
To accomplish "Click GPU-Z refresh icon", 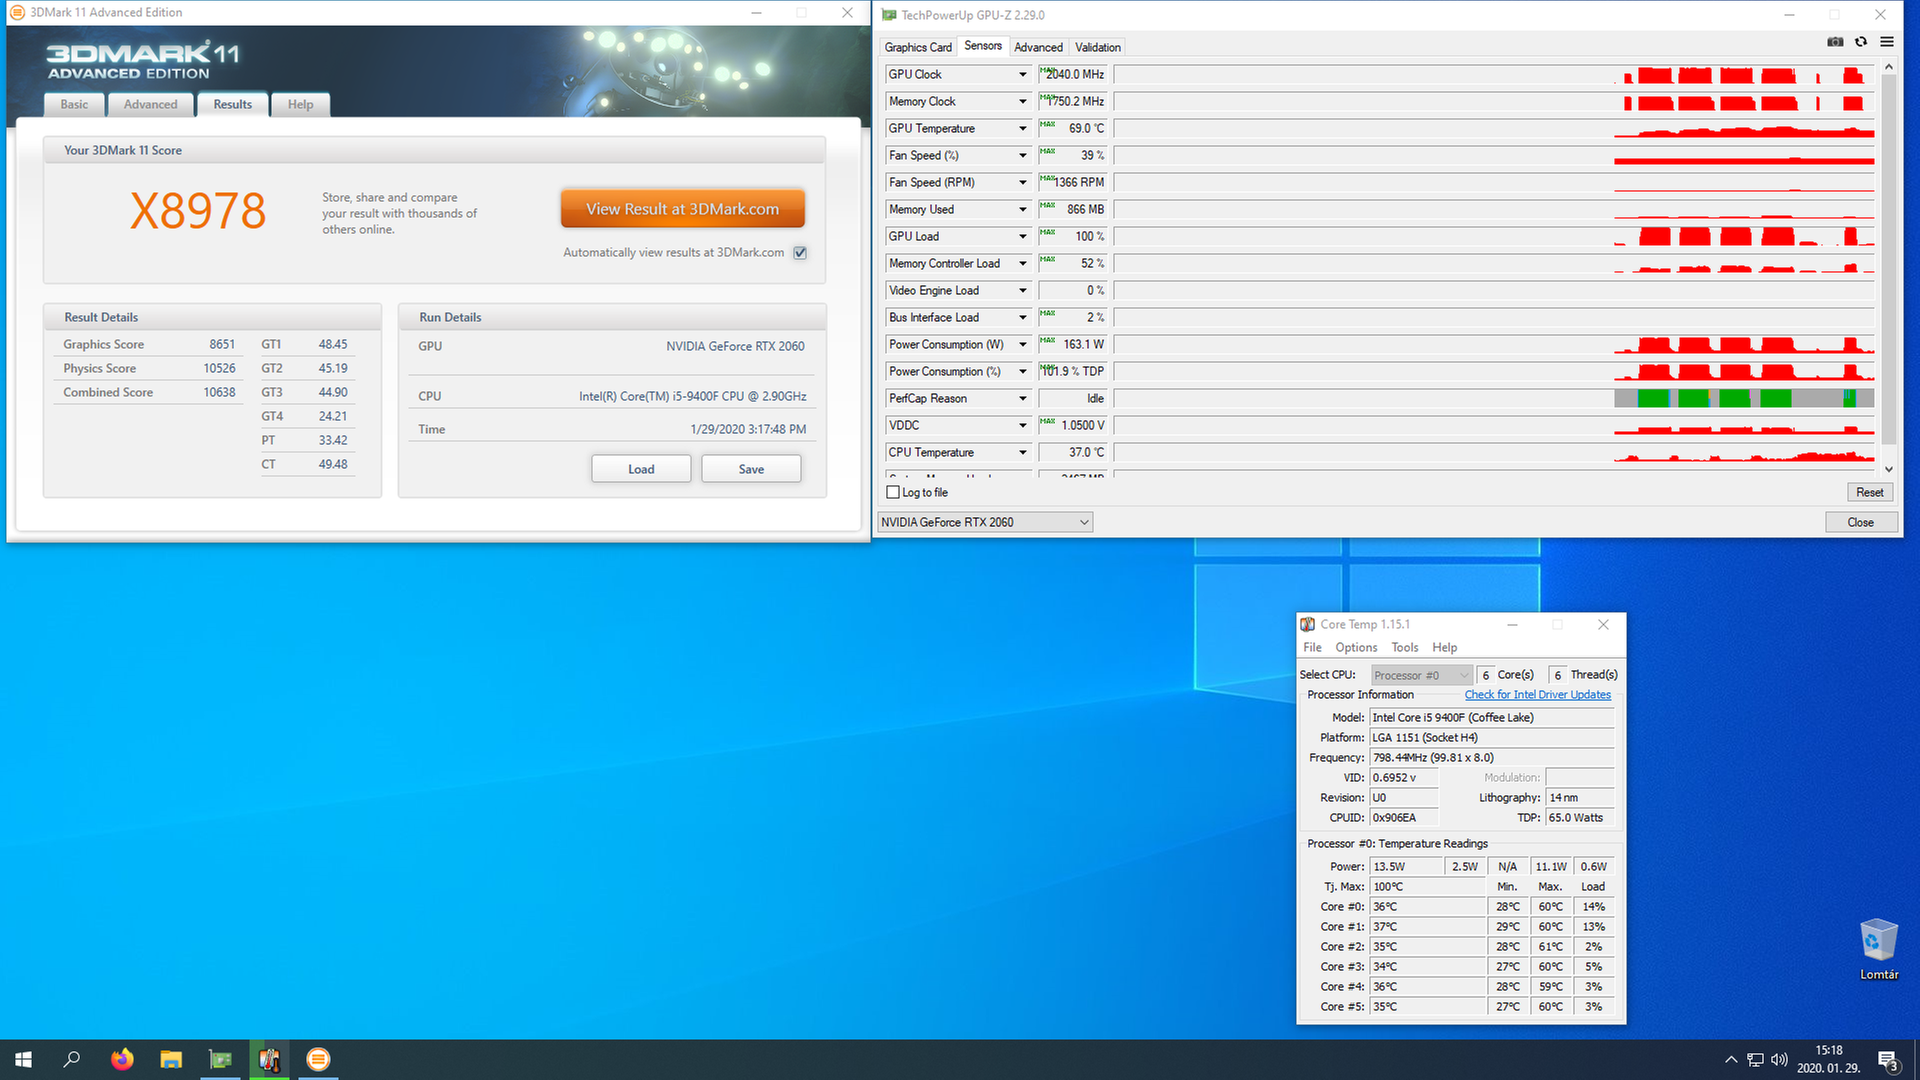I will pyautogui.click(x=1861, y=42).
